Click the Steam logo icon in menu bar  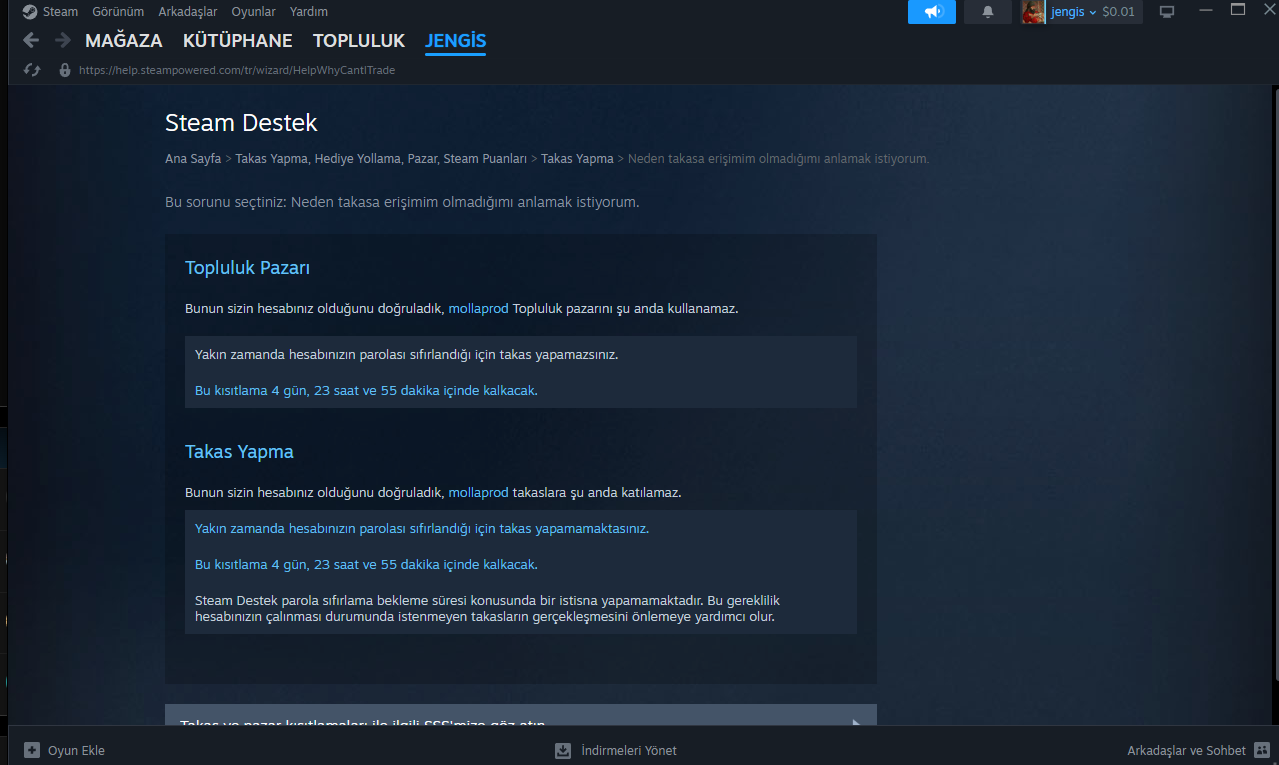(30, 12)
